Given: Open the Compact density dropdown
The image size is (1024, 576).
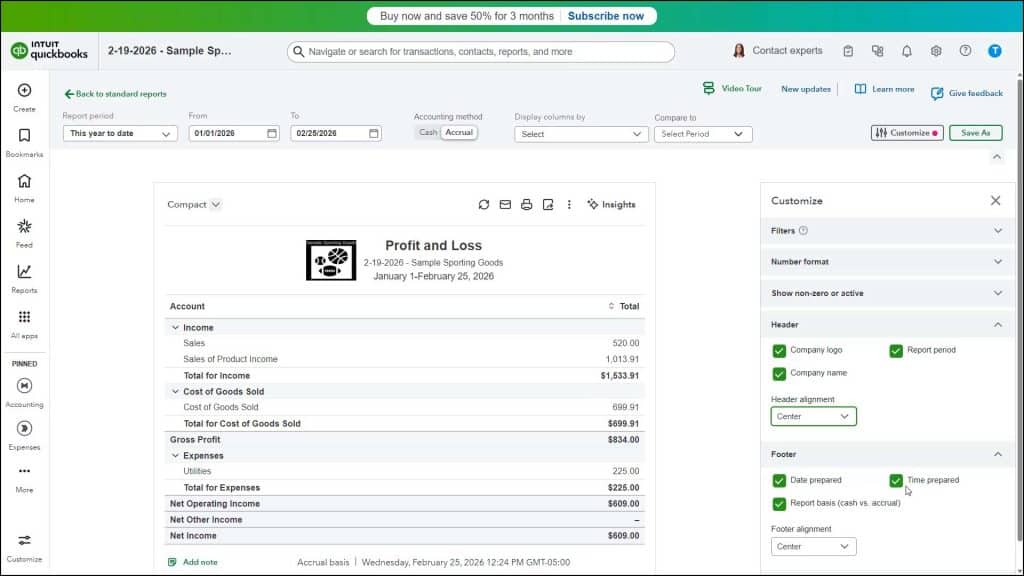Looking at the screenshot, I should [192, 204].
